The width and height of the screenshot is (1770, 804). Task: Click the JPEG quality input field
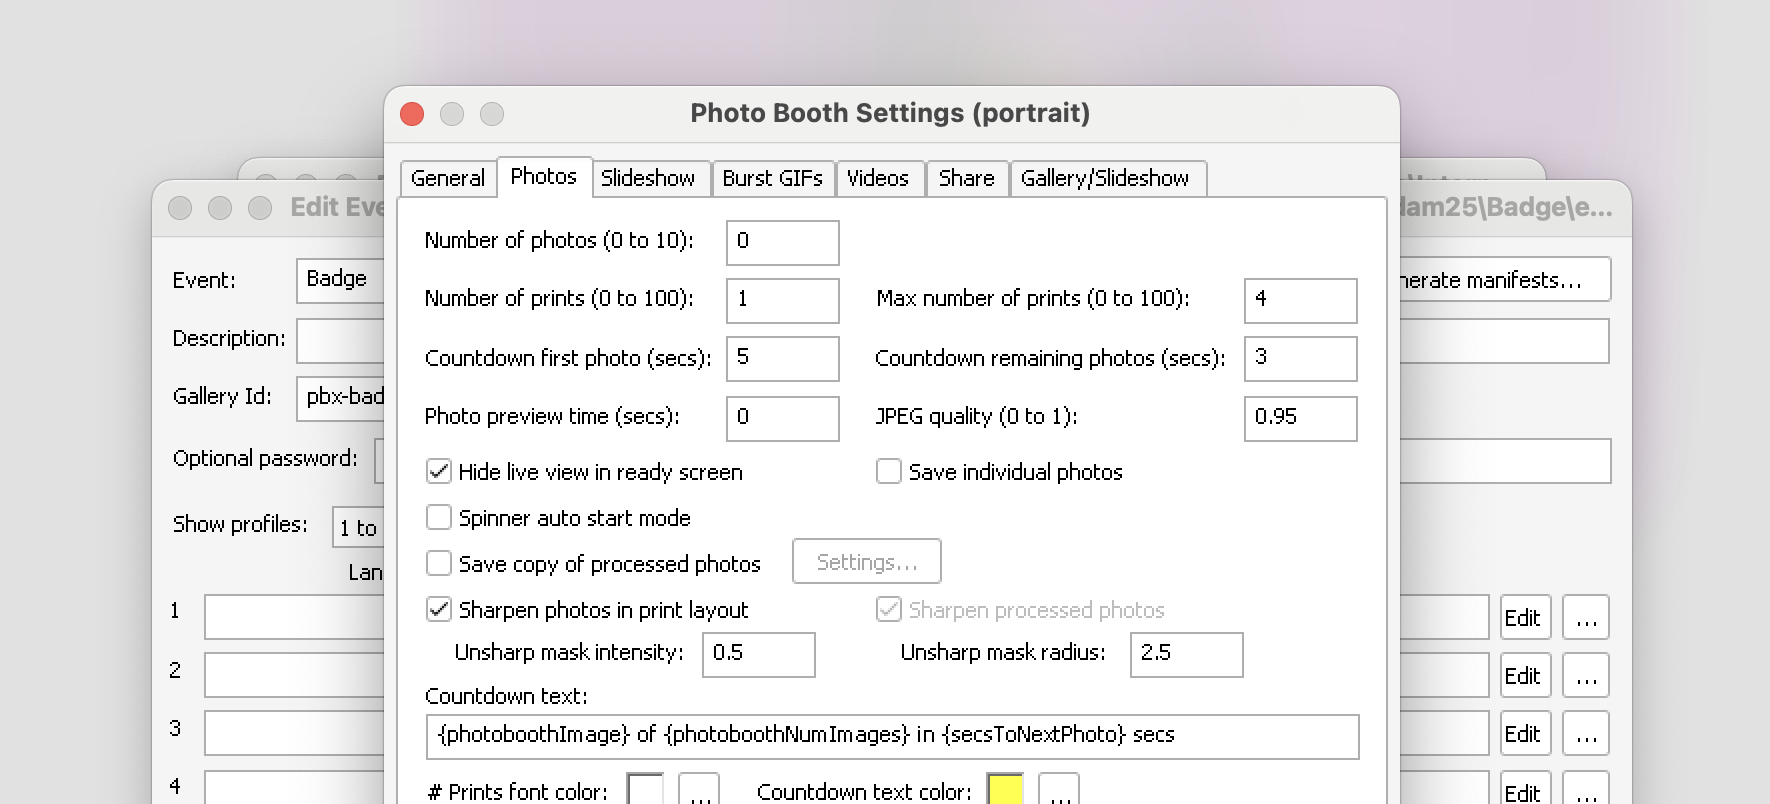tap(1300, 418)
